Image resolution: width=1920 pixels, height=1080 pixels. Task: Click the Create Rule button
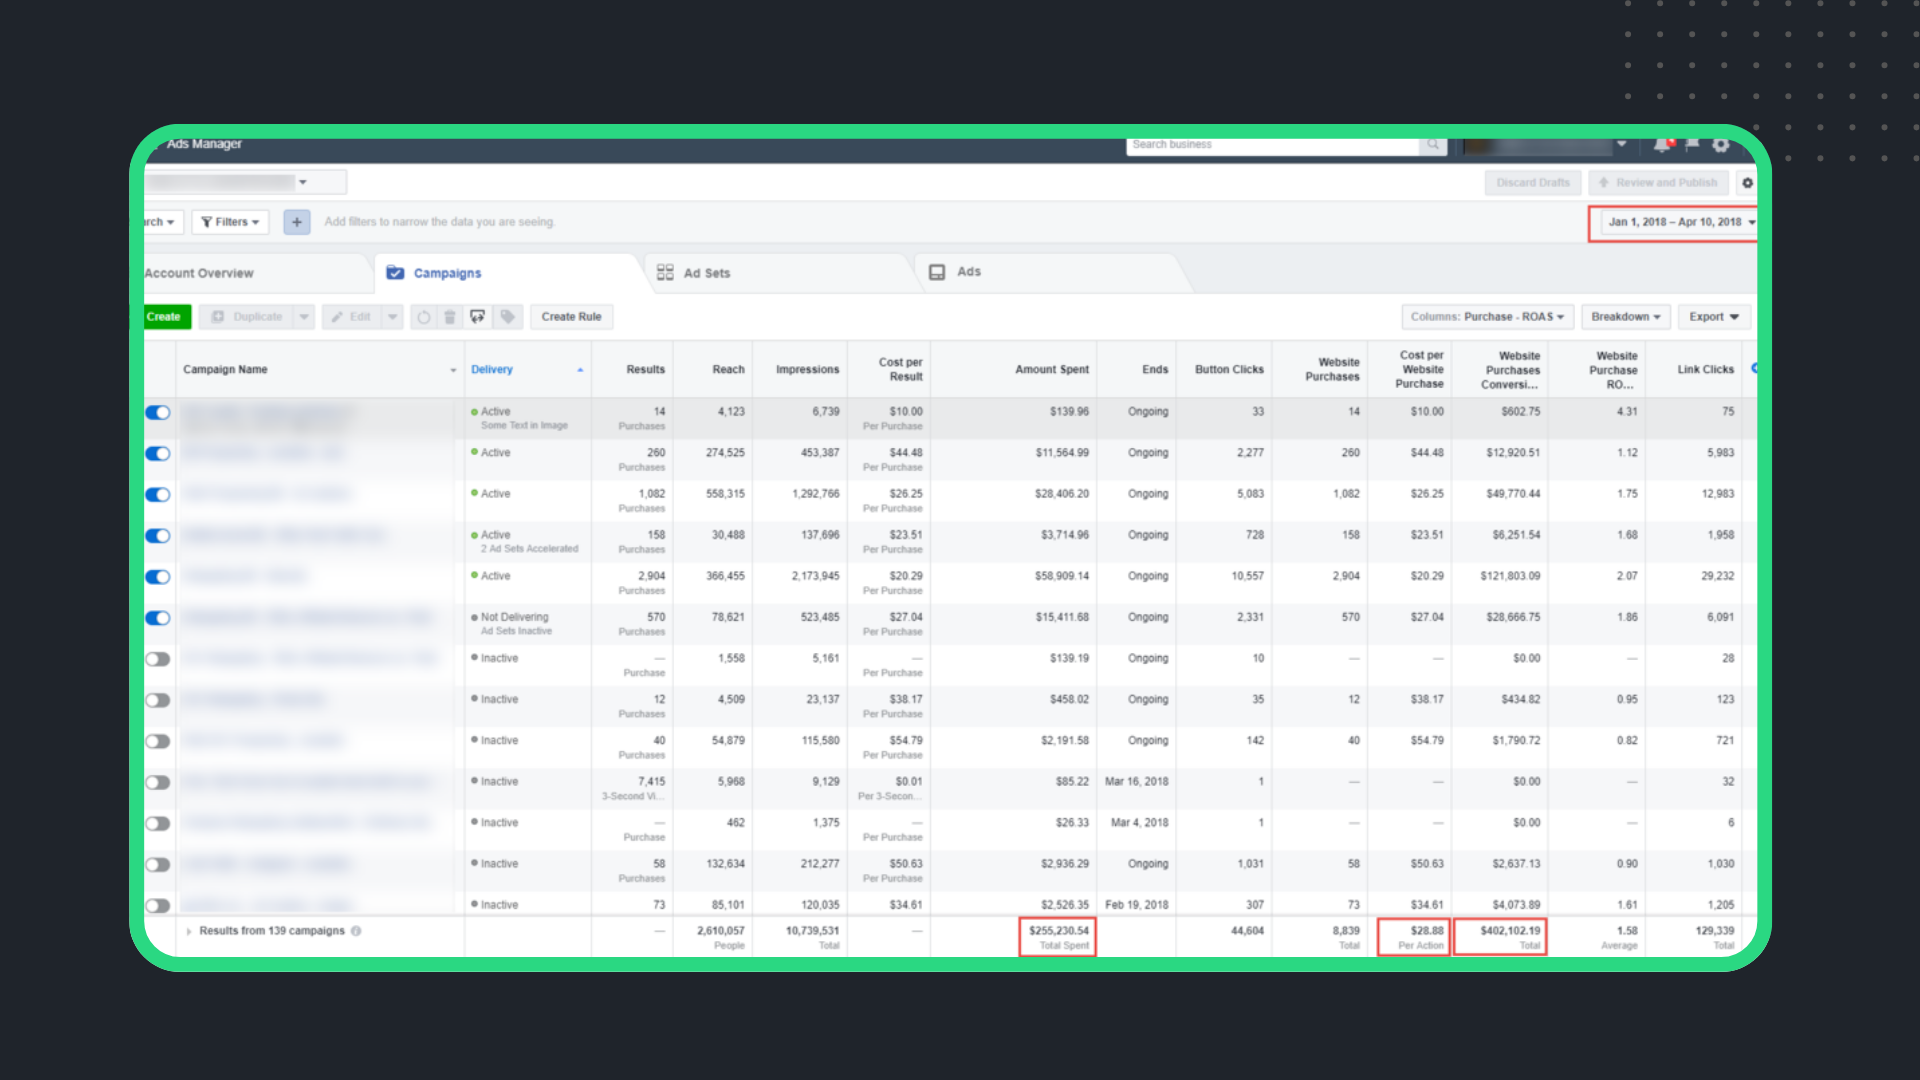click(571, 317)
